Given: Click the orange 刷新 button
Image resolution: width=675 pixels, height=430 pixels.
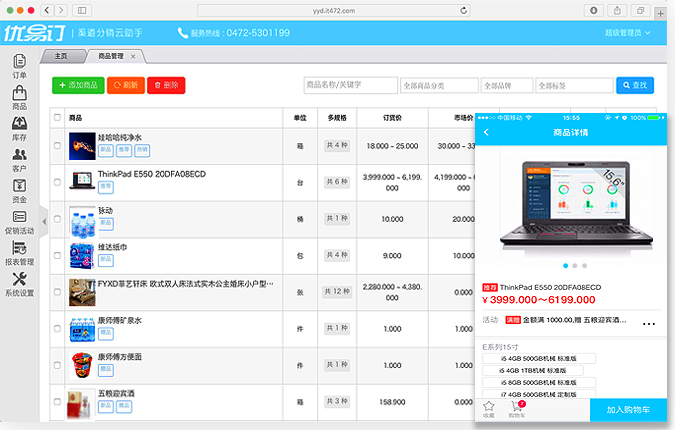Looking at the screenshot, I should [x=126, y=85].
